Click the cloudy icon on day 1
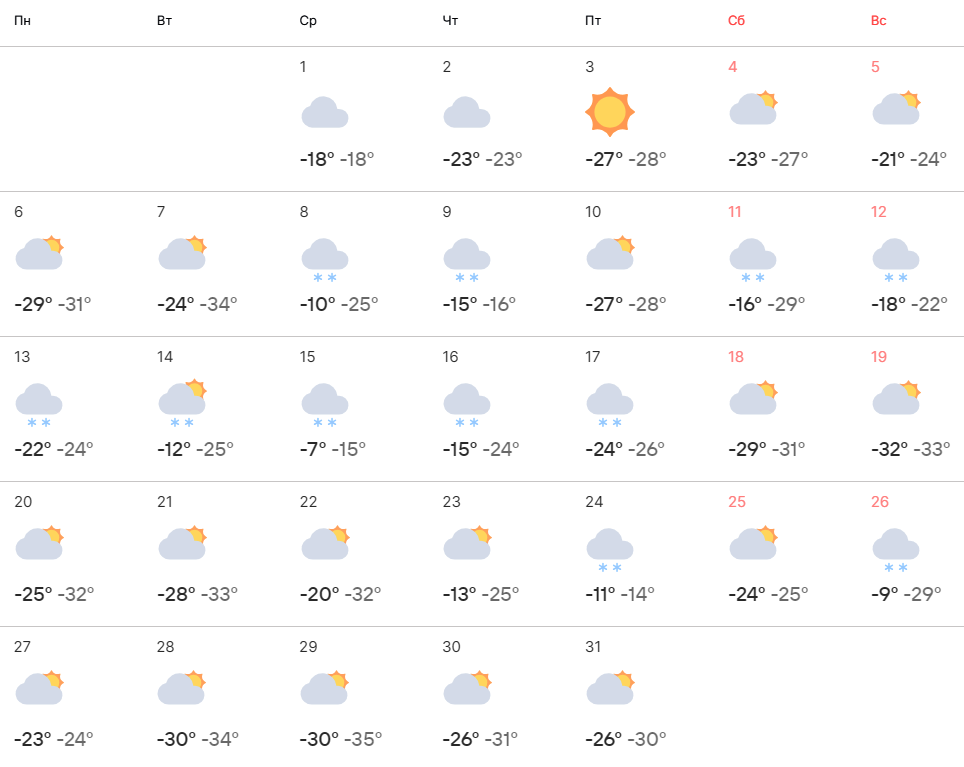This screenshot has height=767, width=964. pyautogui.click(x=324, y=112)
